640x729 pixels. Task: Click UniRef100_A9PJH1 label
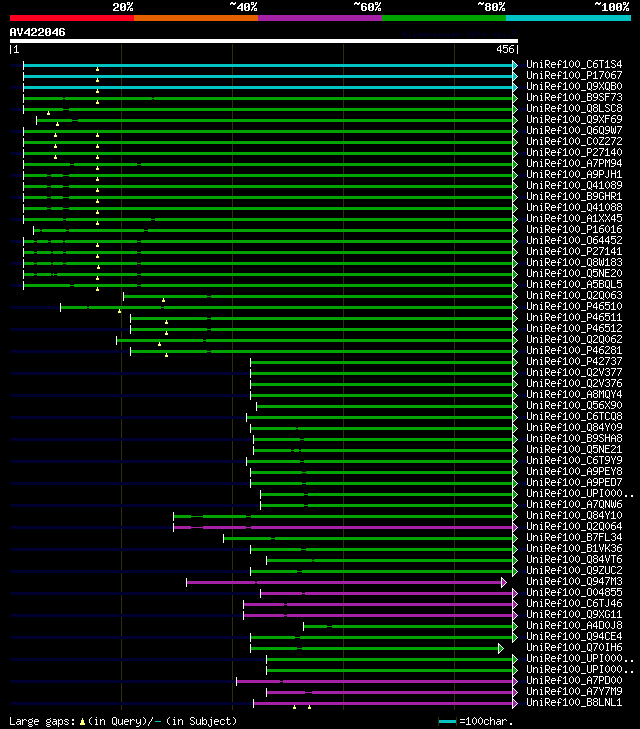click(x=574, y=174)
